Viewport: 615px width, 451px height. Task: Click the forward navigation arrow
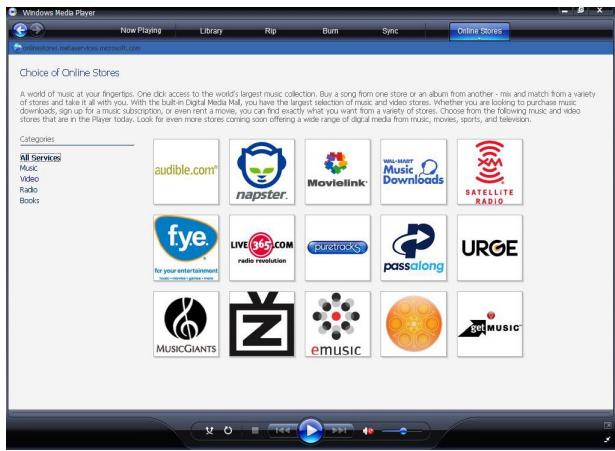click(x=37, y=29)
